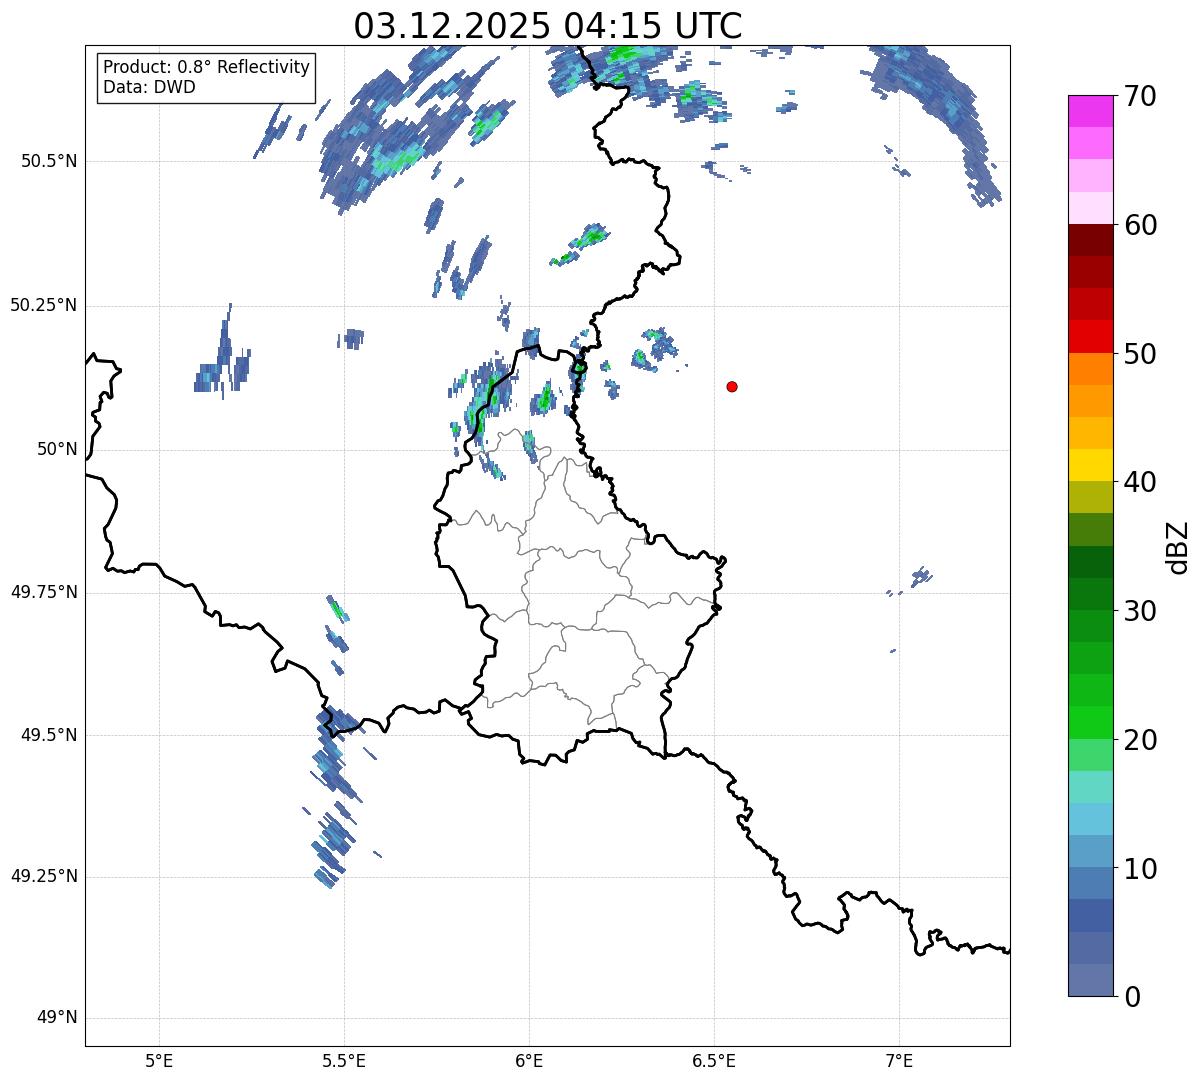This screenshot has height=1081, width=1202.
Task: Click the colorbar tick label "50"
Action: (1140, 354)
